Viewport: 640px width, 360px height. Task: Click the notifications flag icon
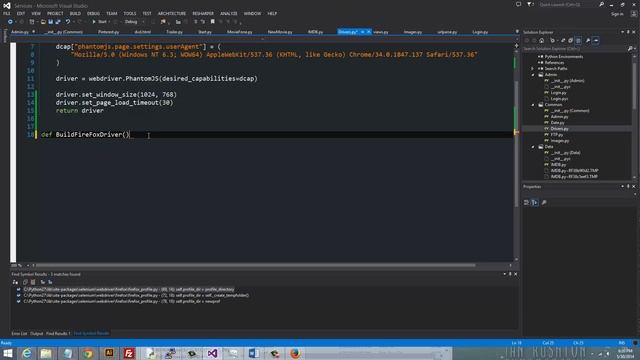pyautogui.click(x=530, y=4)
